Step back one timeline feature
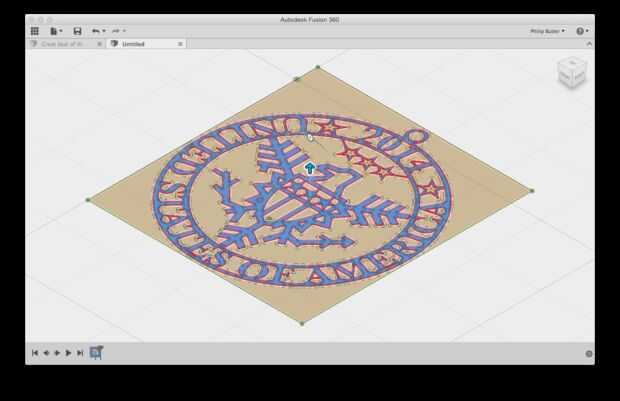Screen dimensions: 620x401 pos(46,353)
